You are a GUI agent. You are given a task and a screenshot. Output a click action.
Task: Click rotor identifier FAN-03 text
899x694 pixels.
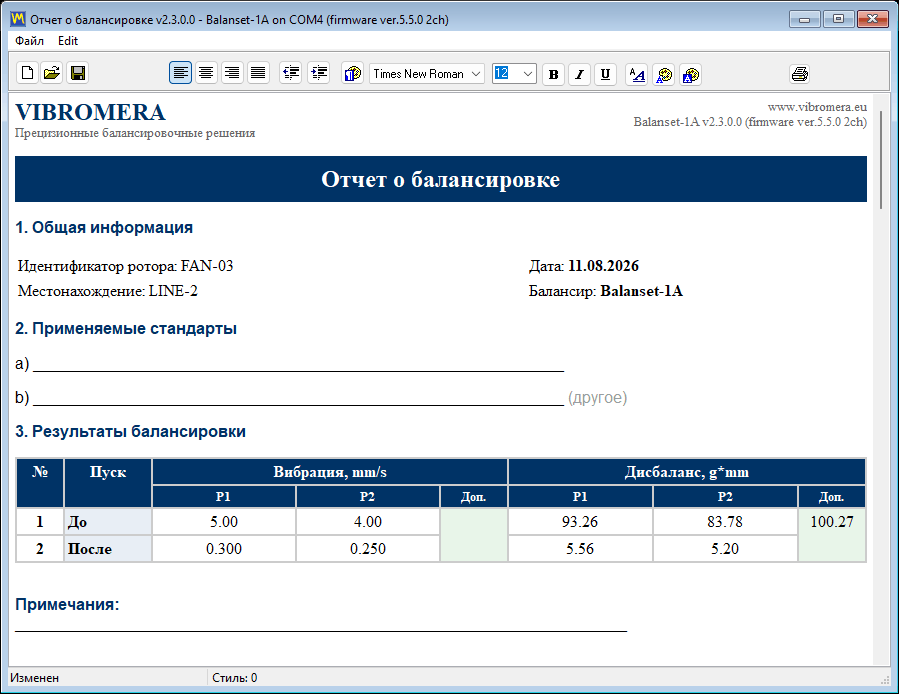(206, 266)
